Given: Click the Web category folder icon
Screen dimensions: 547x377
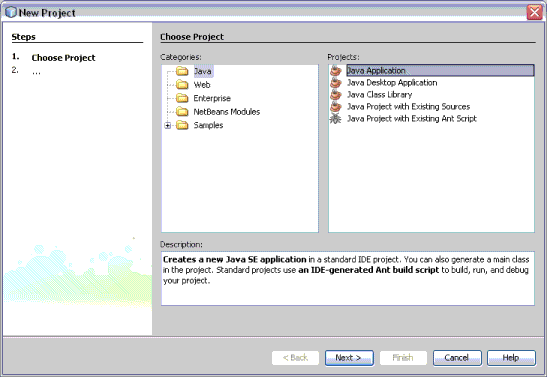Looking at the screenshot, I should point(182,85).
